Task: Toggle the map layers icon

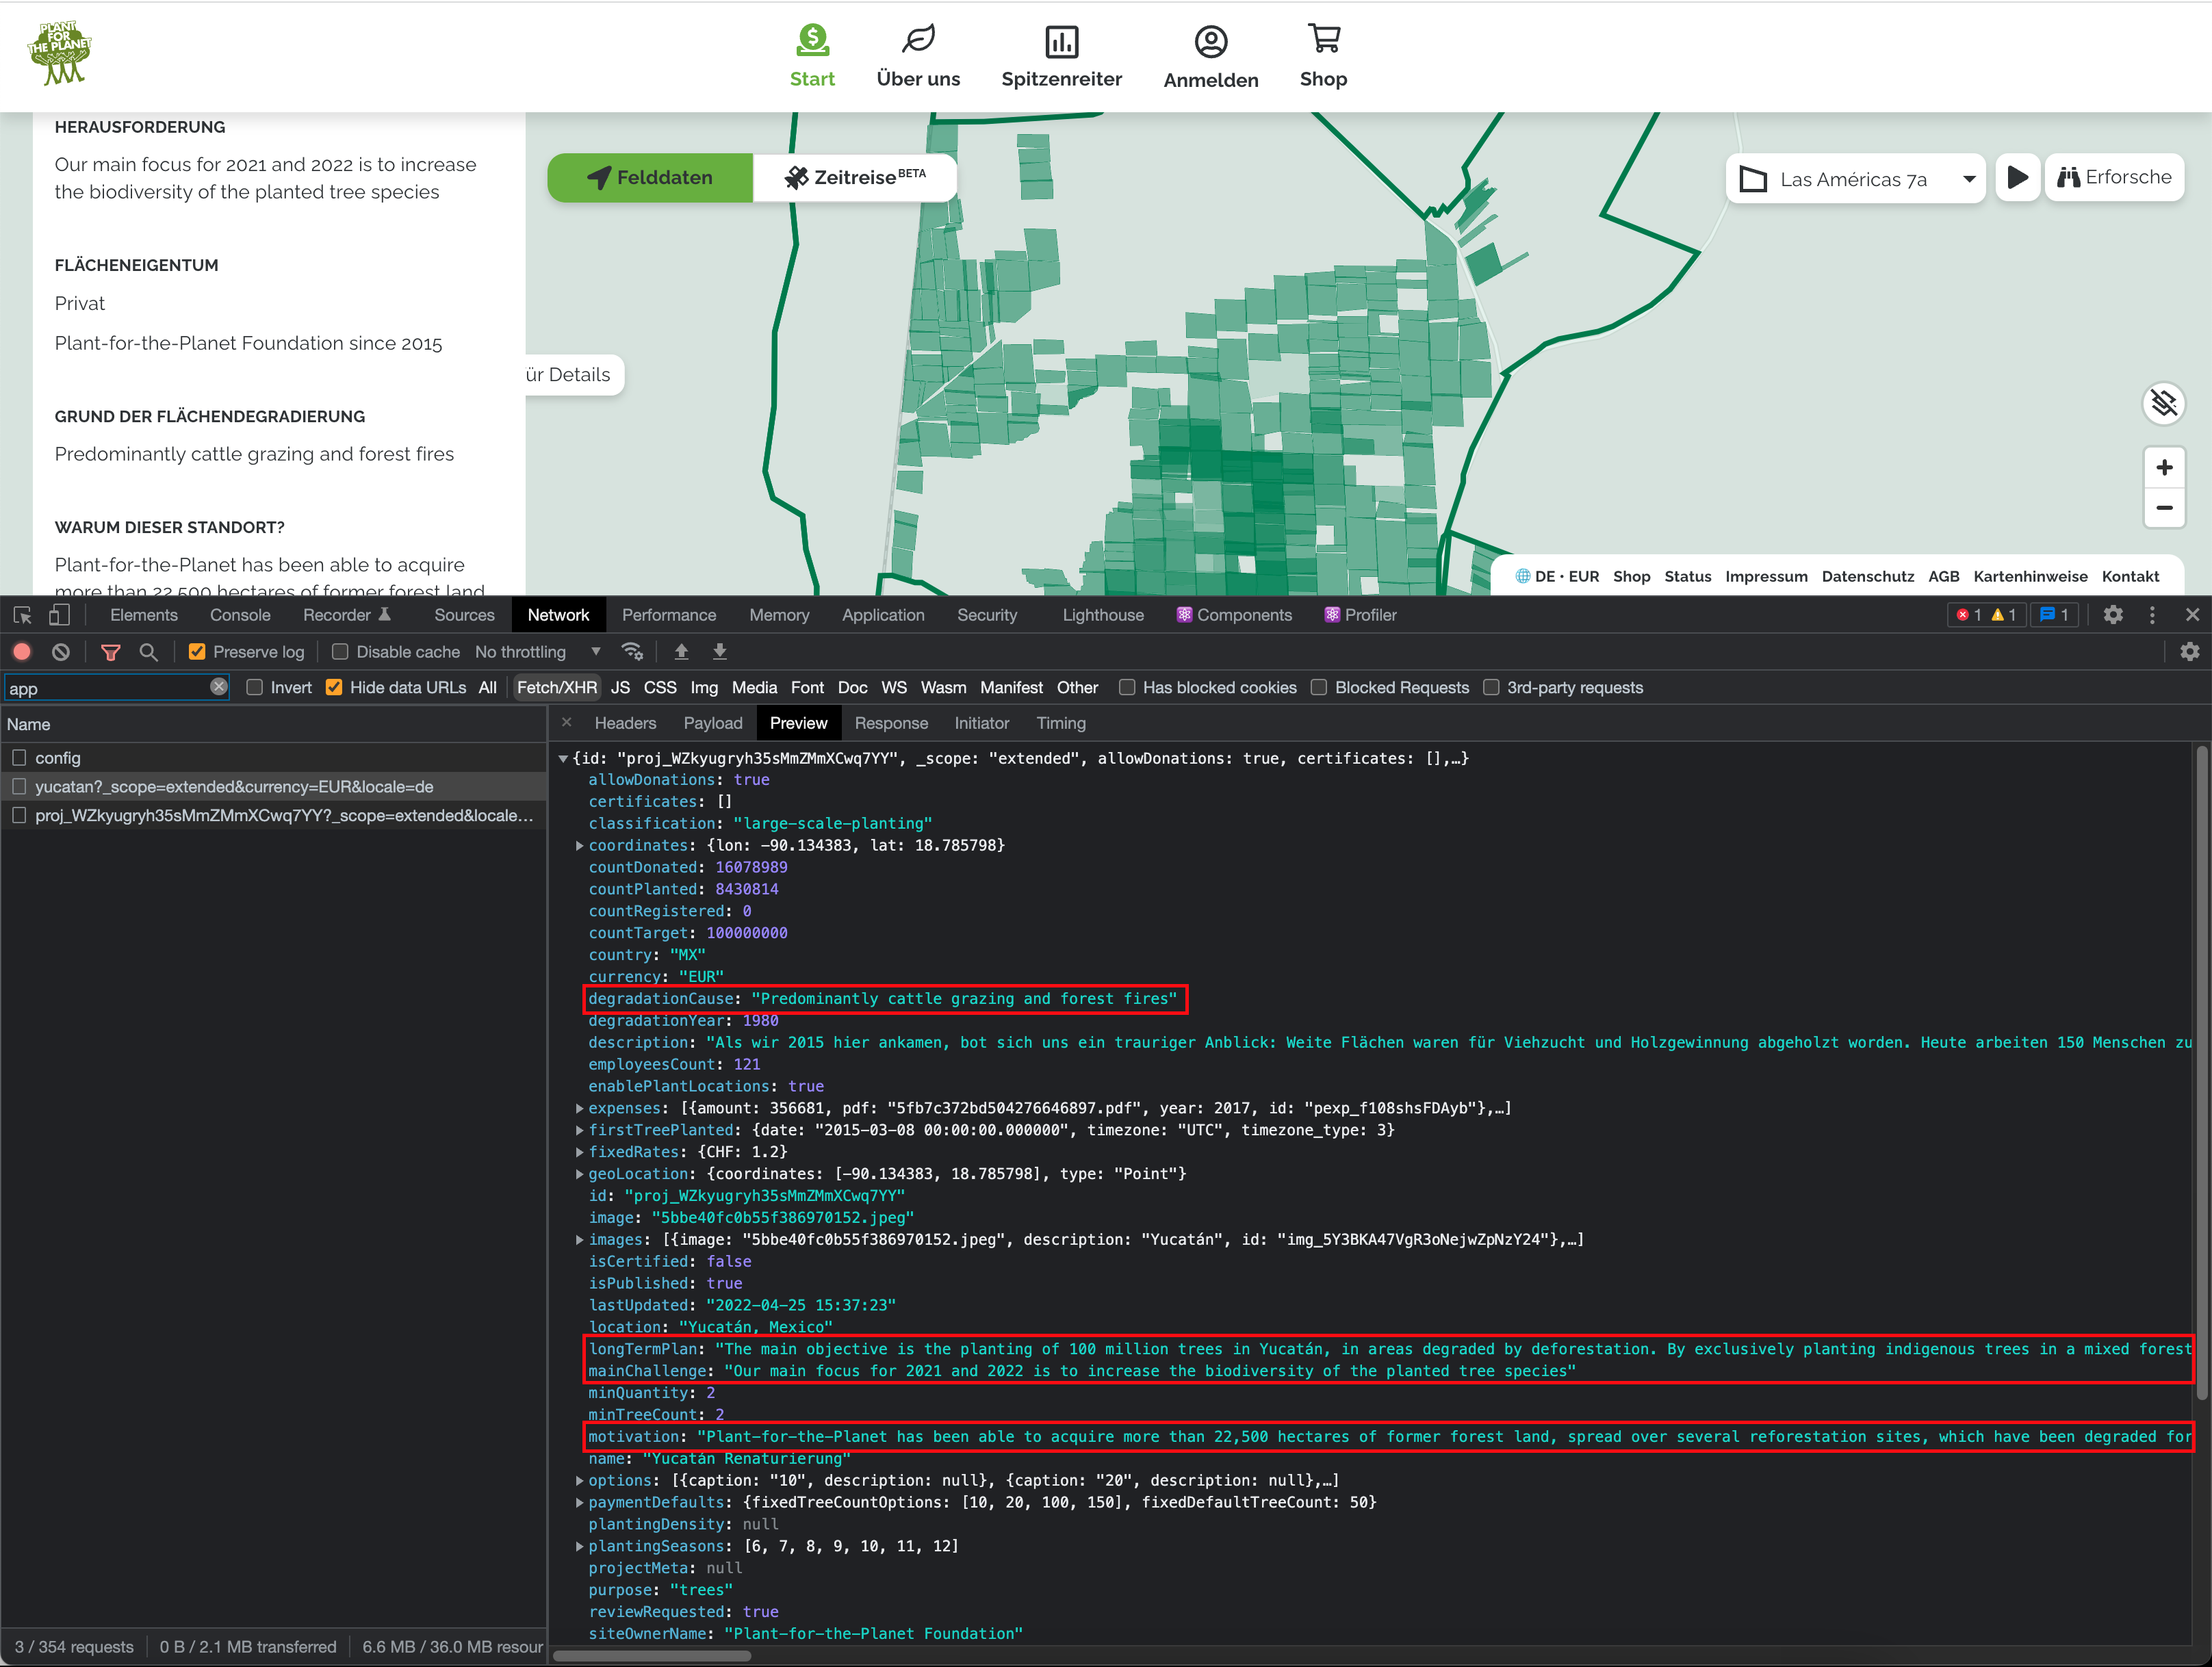Action: pyautogui.click(x=2164, y=403)
